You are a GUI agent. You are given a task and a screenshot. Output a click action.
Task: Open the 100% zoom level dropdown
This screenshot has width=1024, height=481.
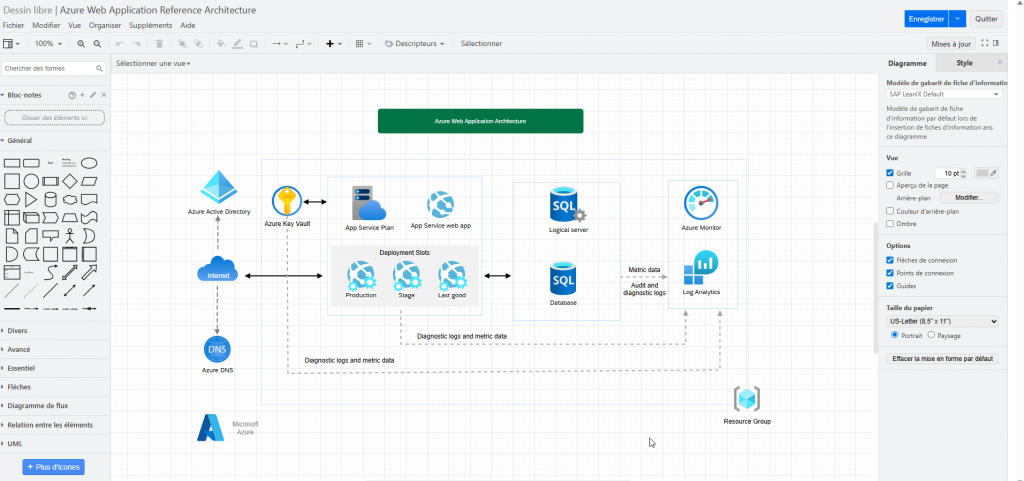[47, 44]
